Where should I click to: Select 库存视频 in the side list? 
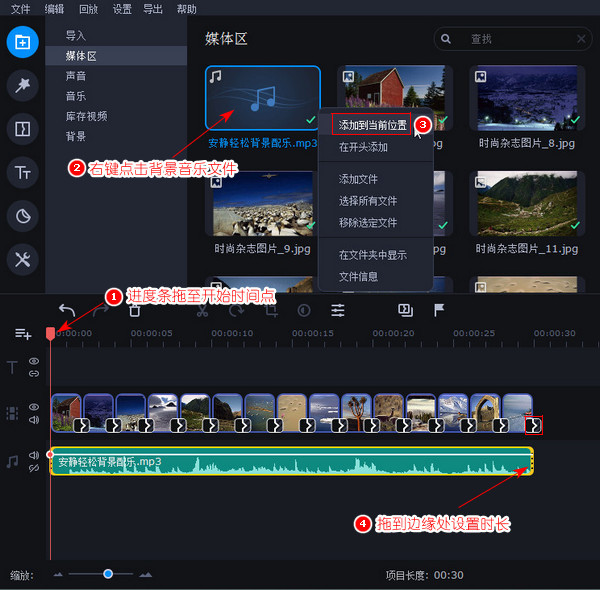pos(116,116)
